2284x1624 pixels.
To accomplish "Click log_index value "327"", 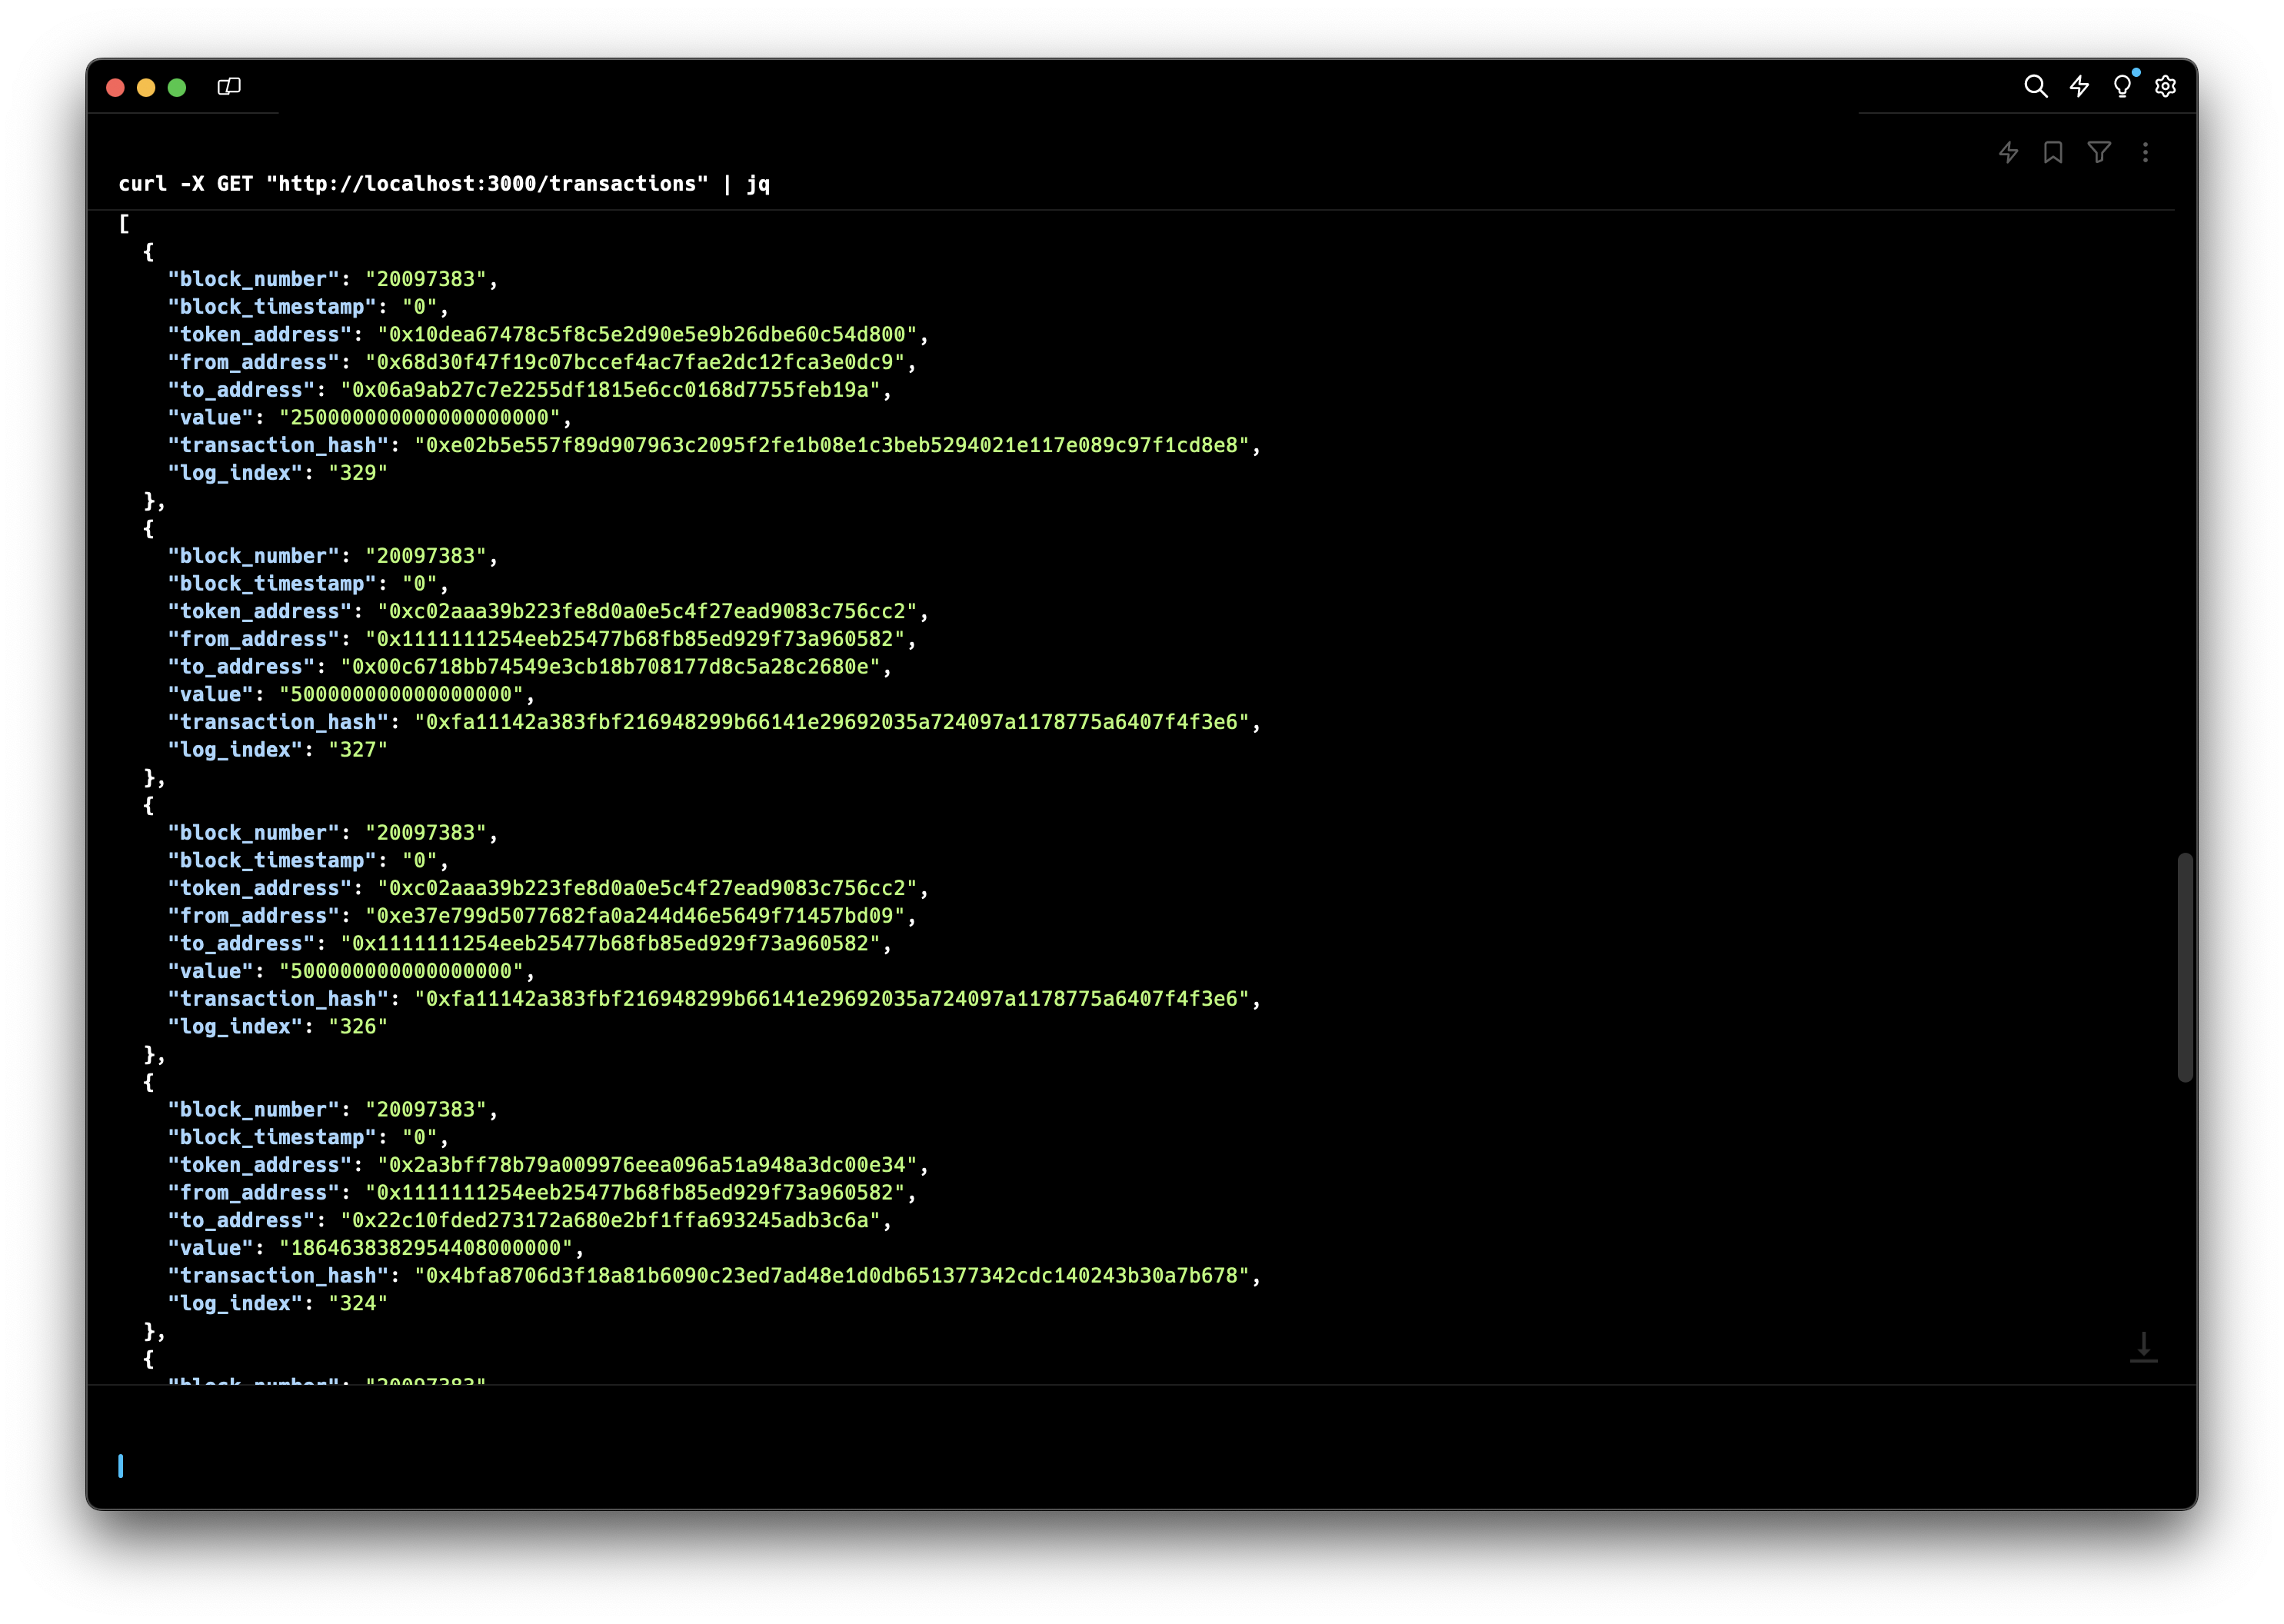I will point(358,750).
